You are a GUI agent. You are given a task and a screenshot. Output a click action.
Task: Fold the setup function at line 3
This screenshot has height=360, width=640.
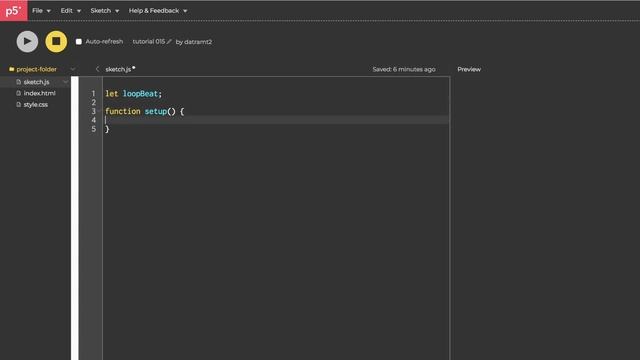pyautogui.click(x=99, y=111)
